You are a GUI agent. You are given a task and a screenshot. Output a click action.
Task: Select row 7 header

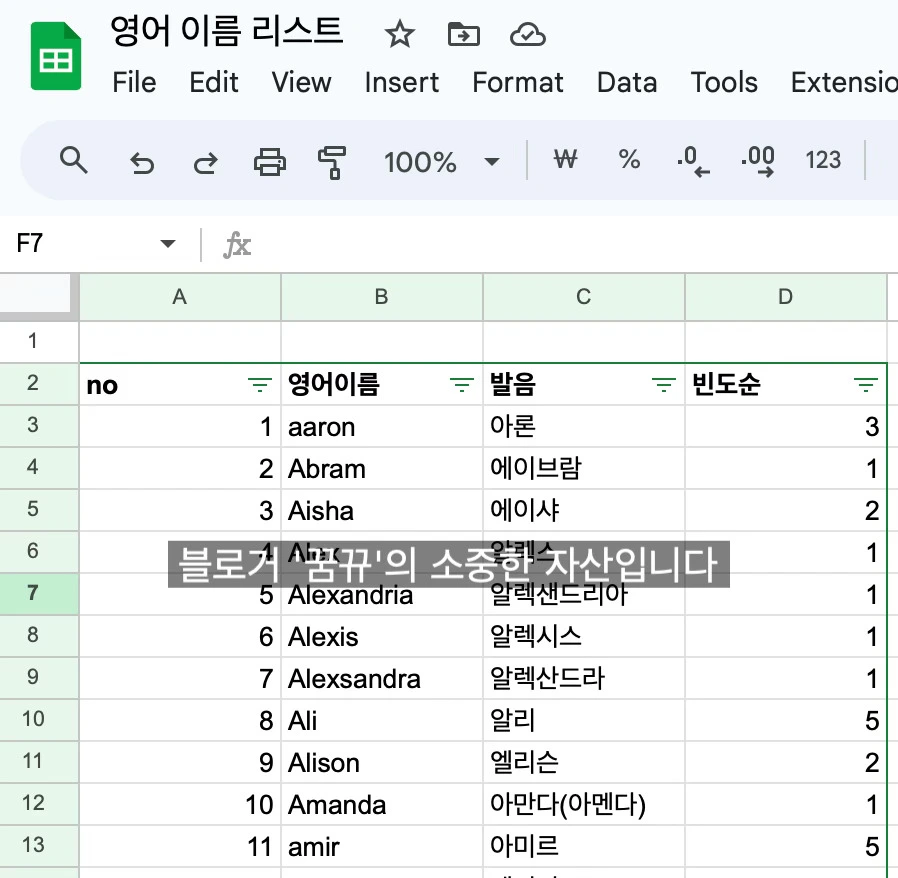pos(39,594)
